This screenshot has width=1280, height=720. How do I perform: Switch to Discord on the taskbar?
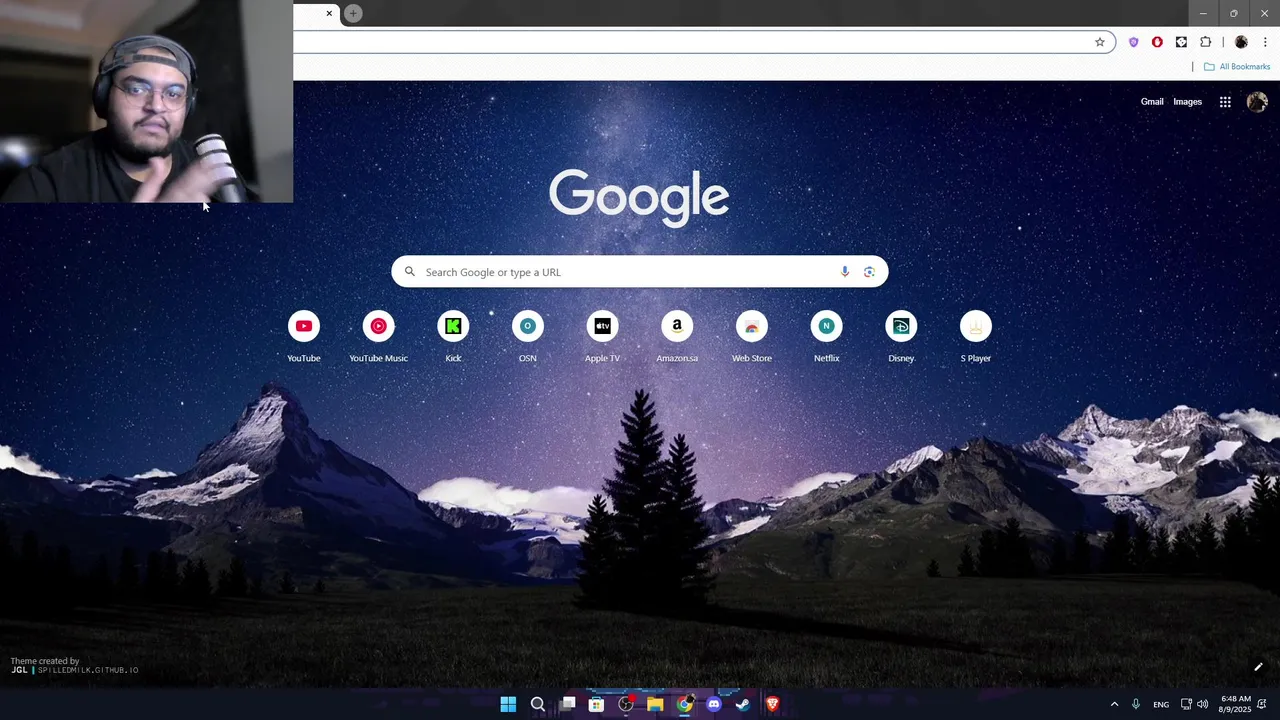tap(713, 704)
